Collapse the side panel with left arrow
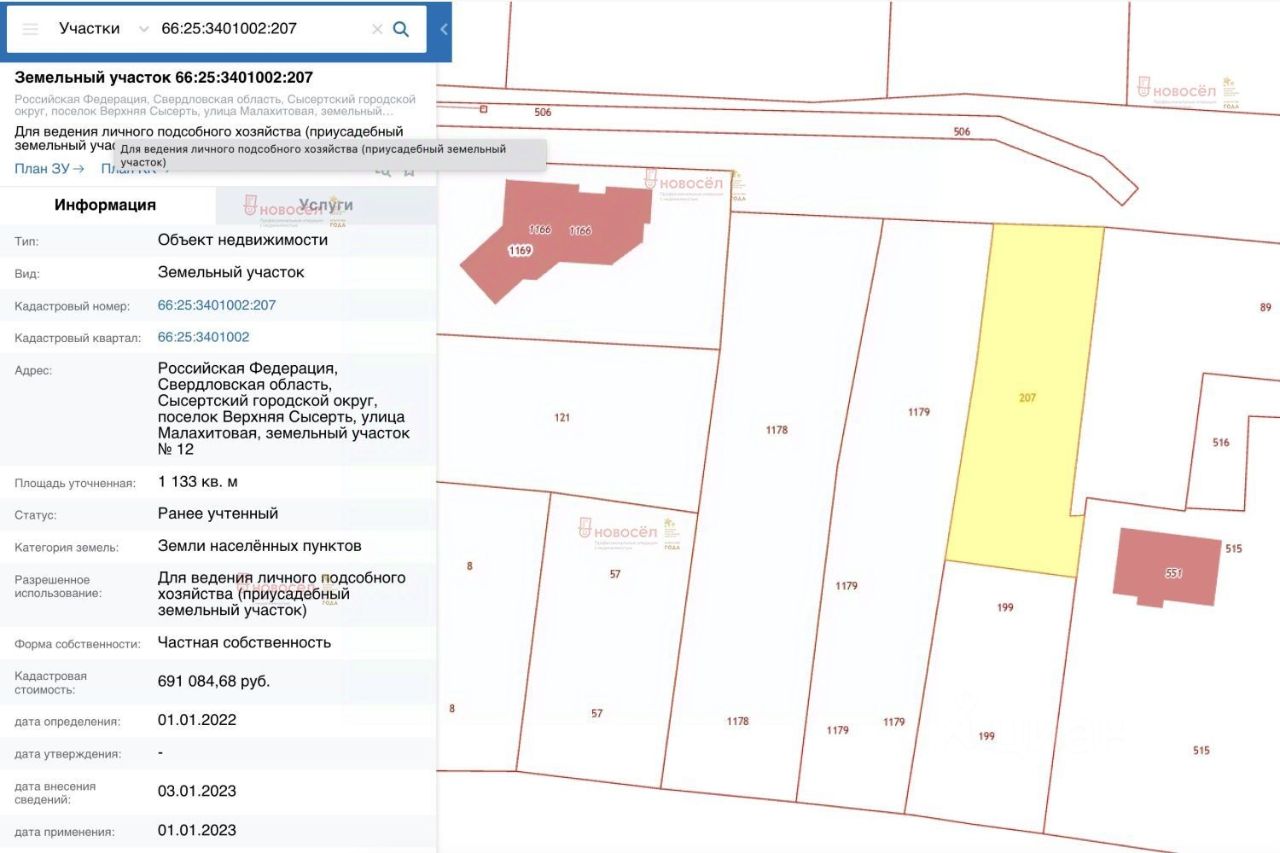The image size is (1280, 853). 444,29
